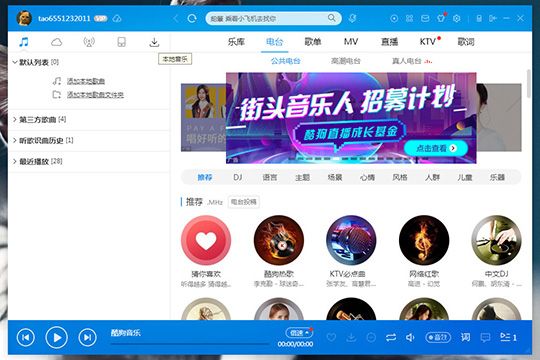Open the KTV必点曲 radio station
The image size is (540, 360).
(x=351, y=240)
